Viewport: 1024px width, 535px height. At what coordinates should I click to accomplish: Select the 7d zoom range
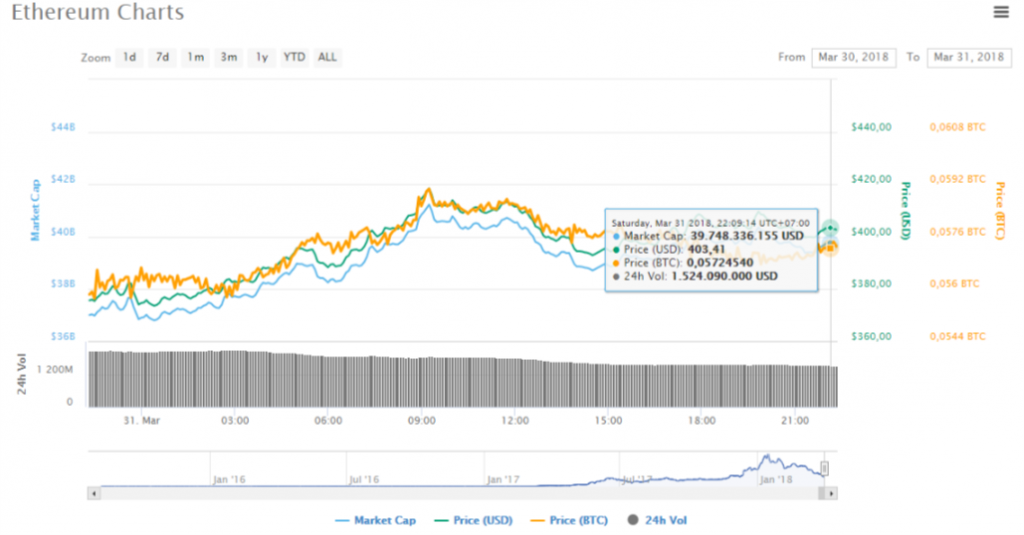[x=162, y=57]
